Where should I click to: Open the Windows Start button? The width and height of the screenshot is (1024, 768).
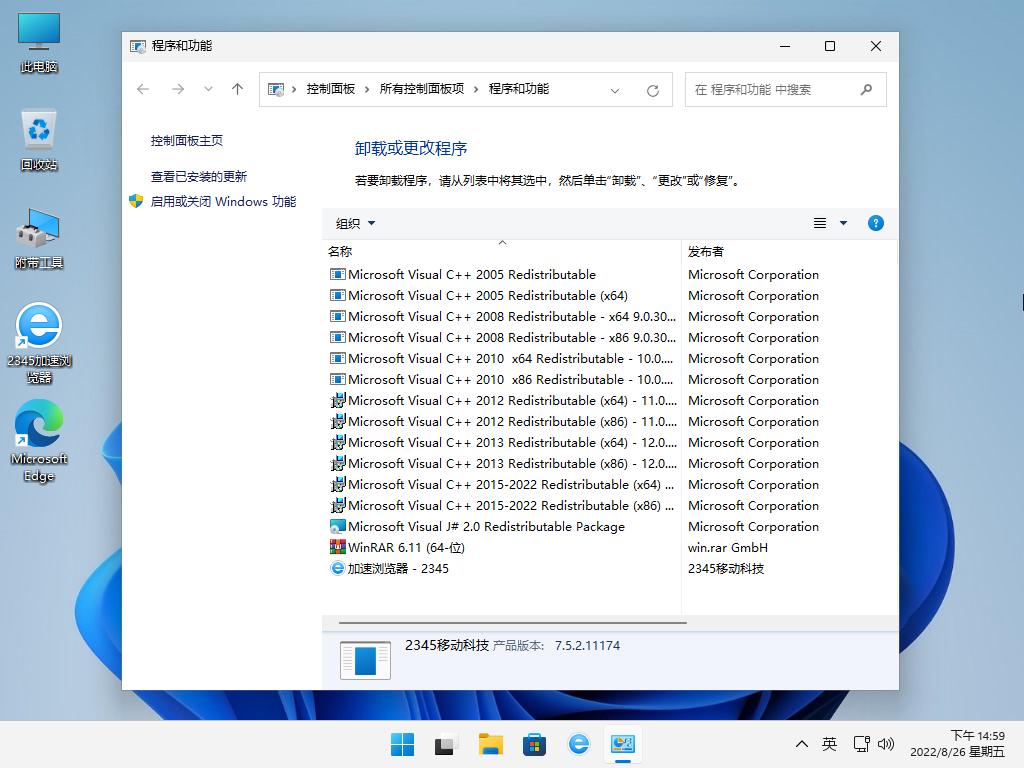[402, 744]
